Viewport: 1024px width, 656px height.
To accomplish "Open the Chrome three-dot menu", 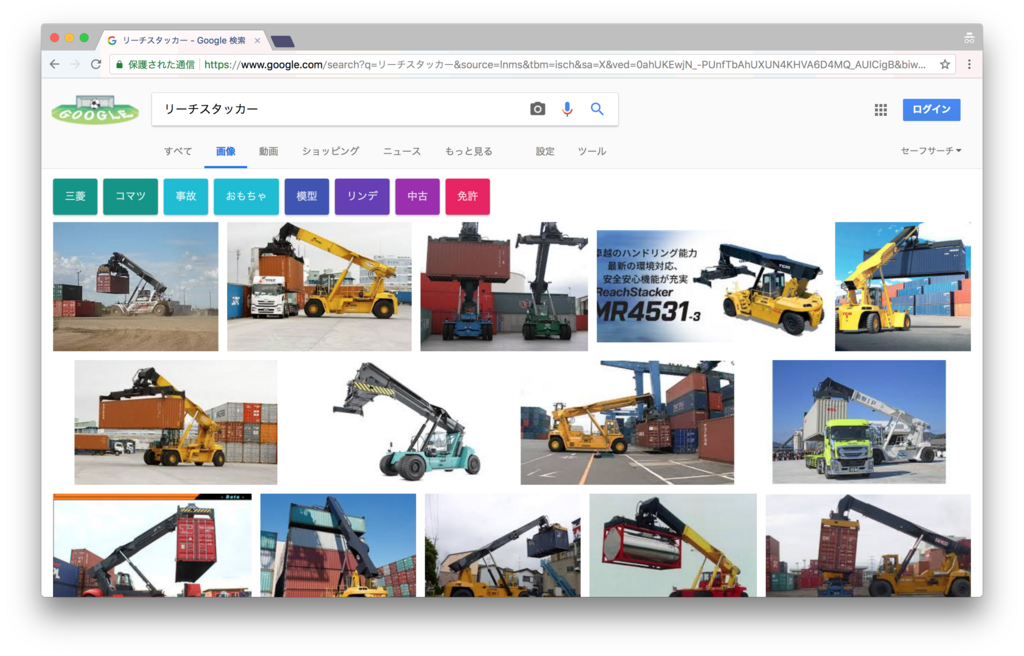I will (969, 64).
